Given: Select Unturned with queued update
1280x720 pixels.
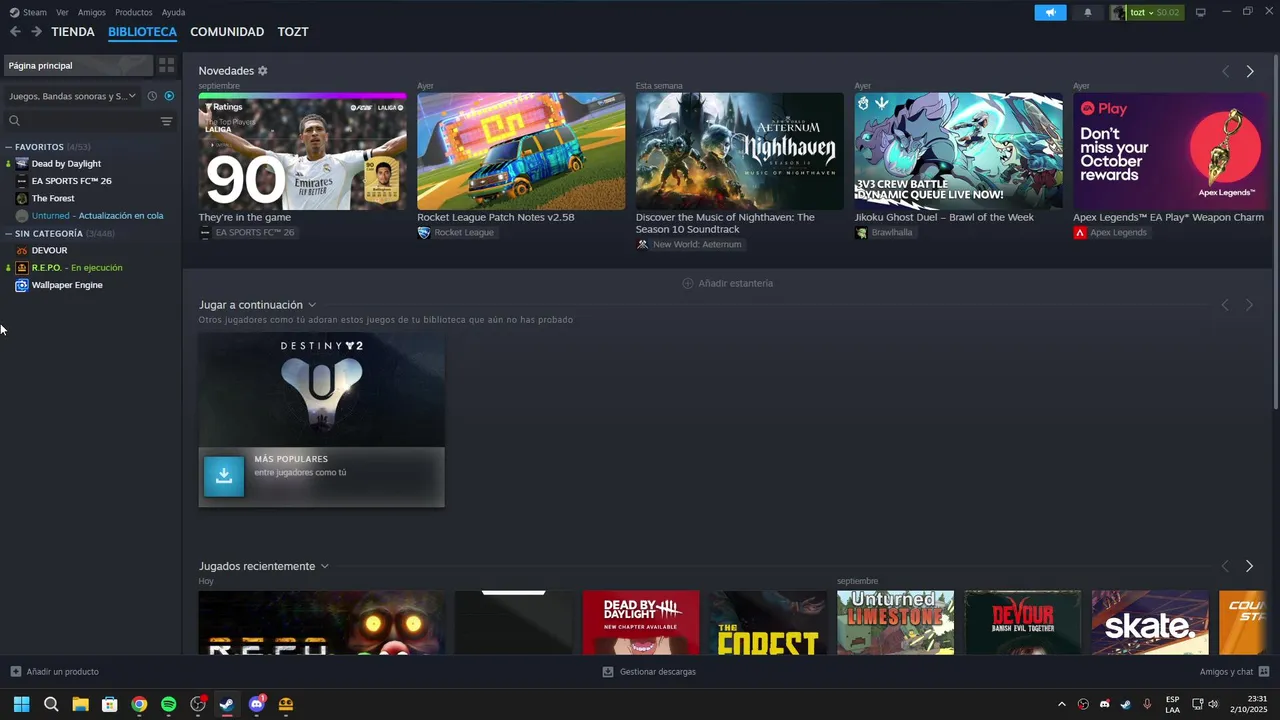Looking at the screenshot, I should 97,216.
